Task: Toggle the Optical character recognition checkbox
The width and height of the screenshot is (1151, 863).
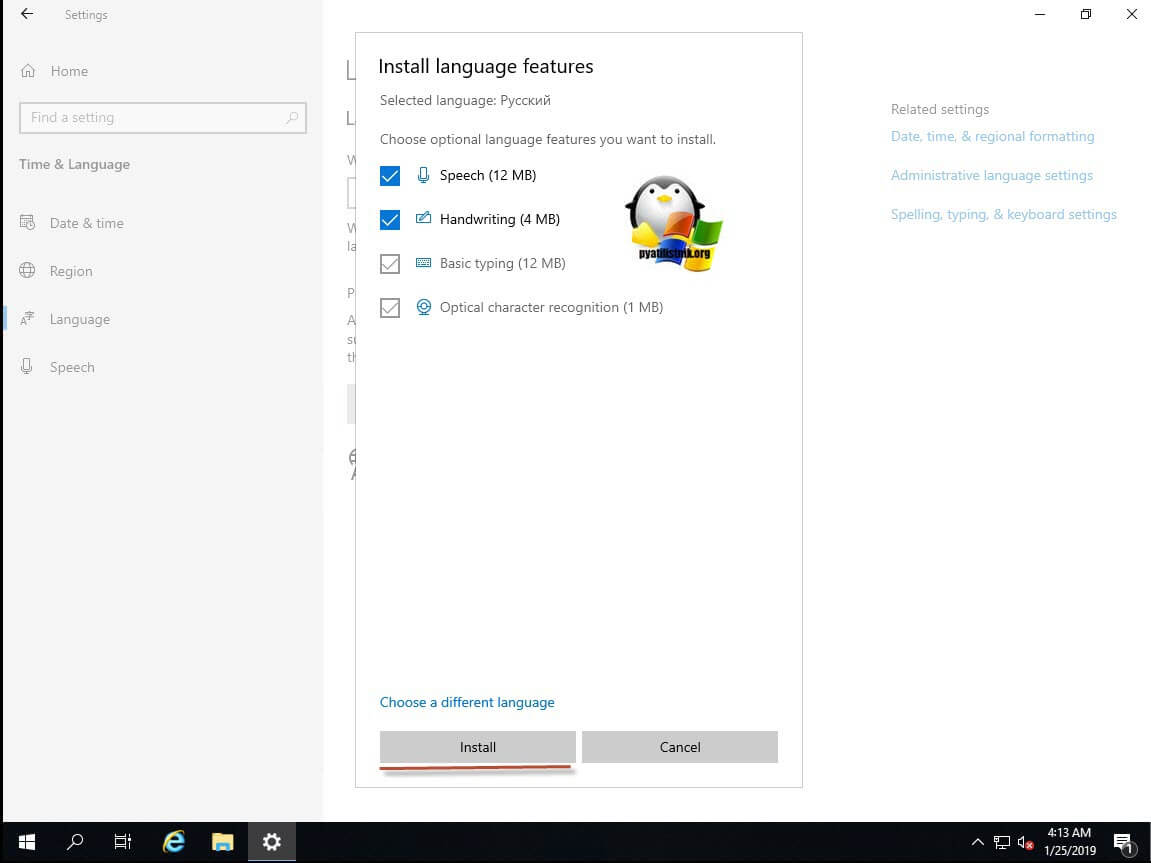Action: coord(390,308)
